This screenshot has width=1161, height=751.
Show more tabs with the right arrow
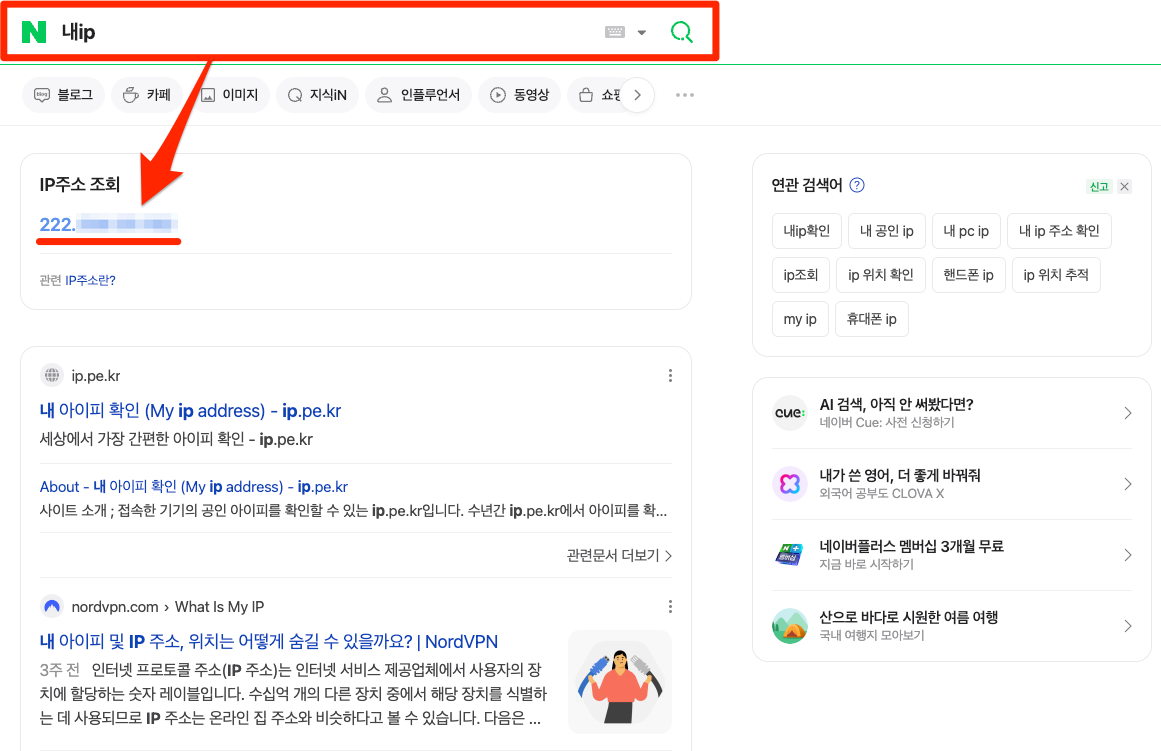pos(637,95)
